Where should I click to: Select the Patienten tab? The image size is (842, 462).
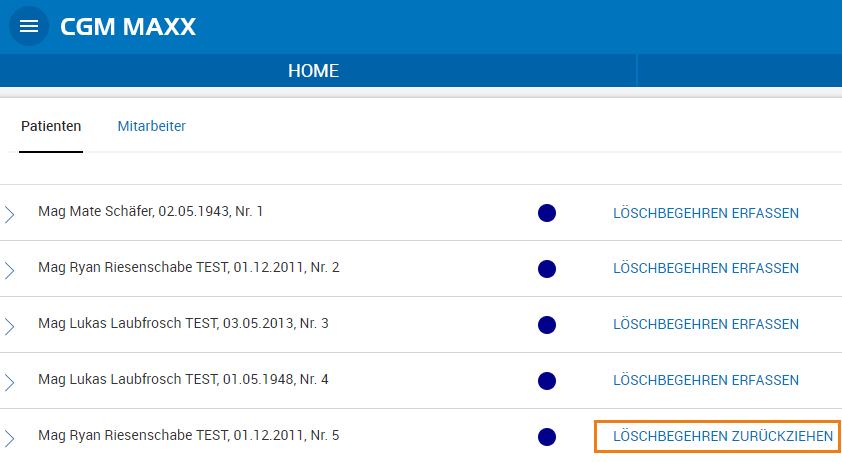51,126
